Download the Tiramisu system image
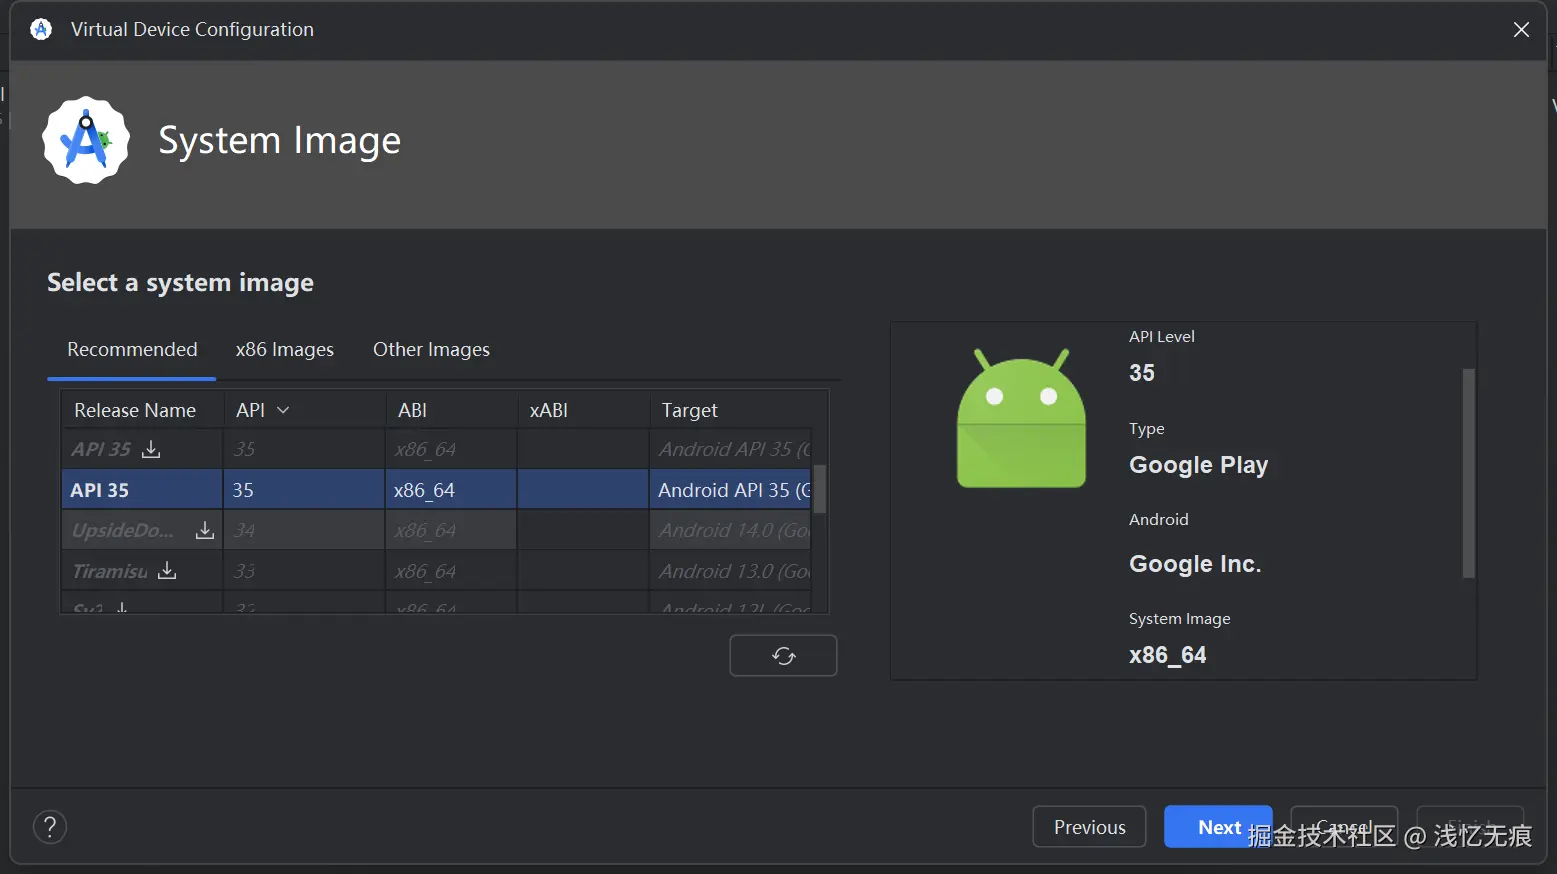 tap(168, 571)
